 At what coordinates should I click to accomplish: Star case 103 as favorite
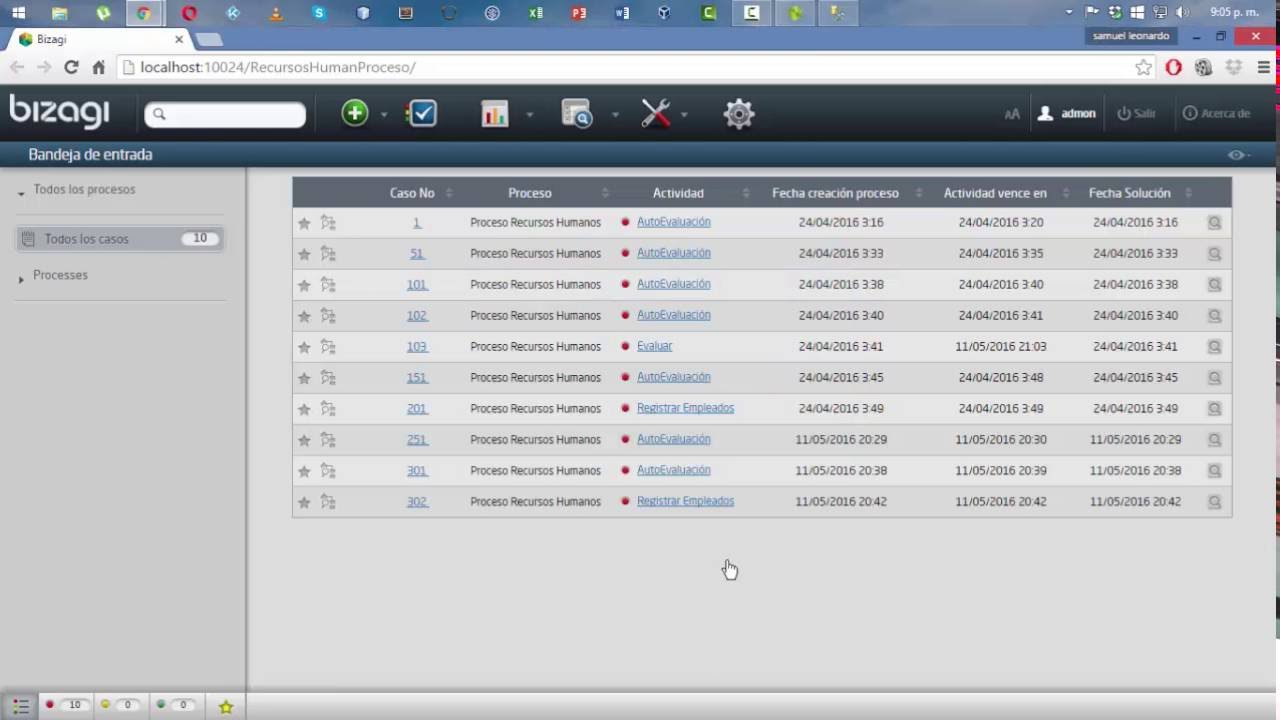(x=304, y=347)
